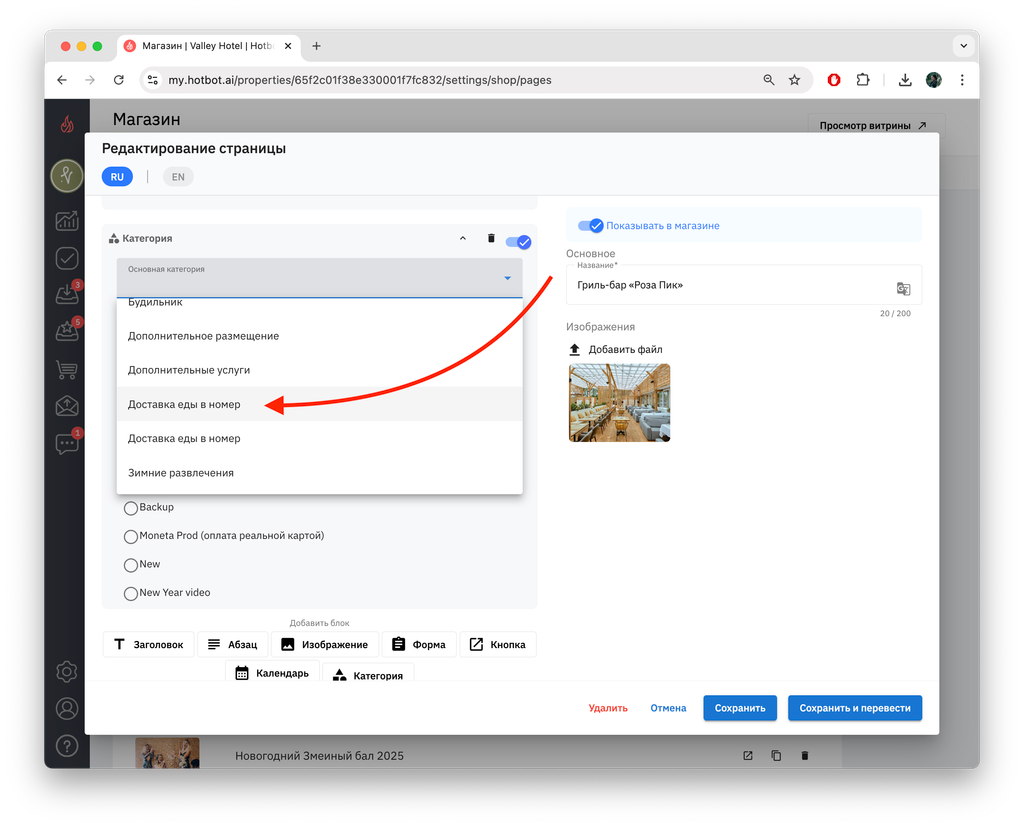The height and width of the screenshot is (827, 1024).
Task: Add a Календарь block
Action: pos(272,672)
